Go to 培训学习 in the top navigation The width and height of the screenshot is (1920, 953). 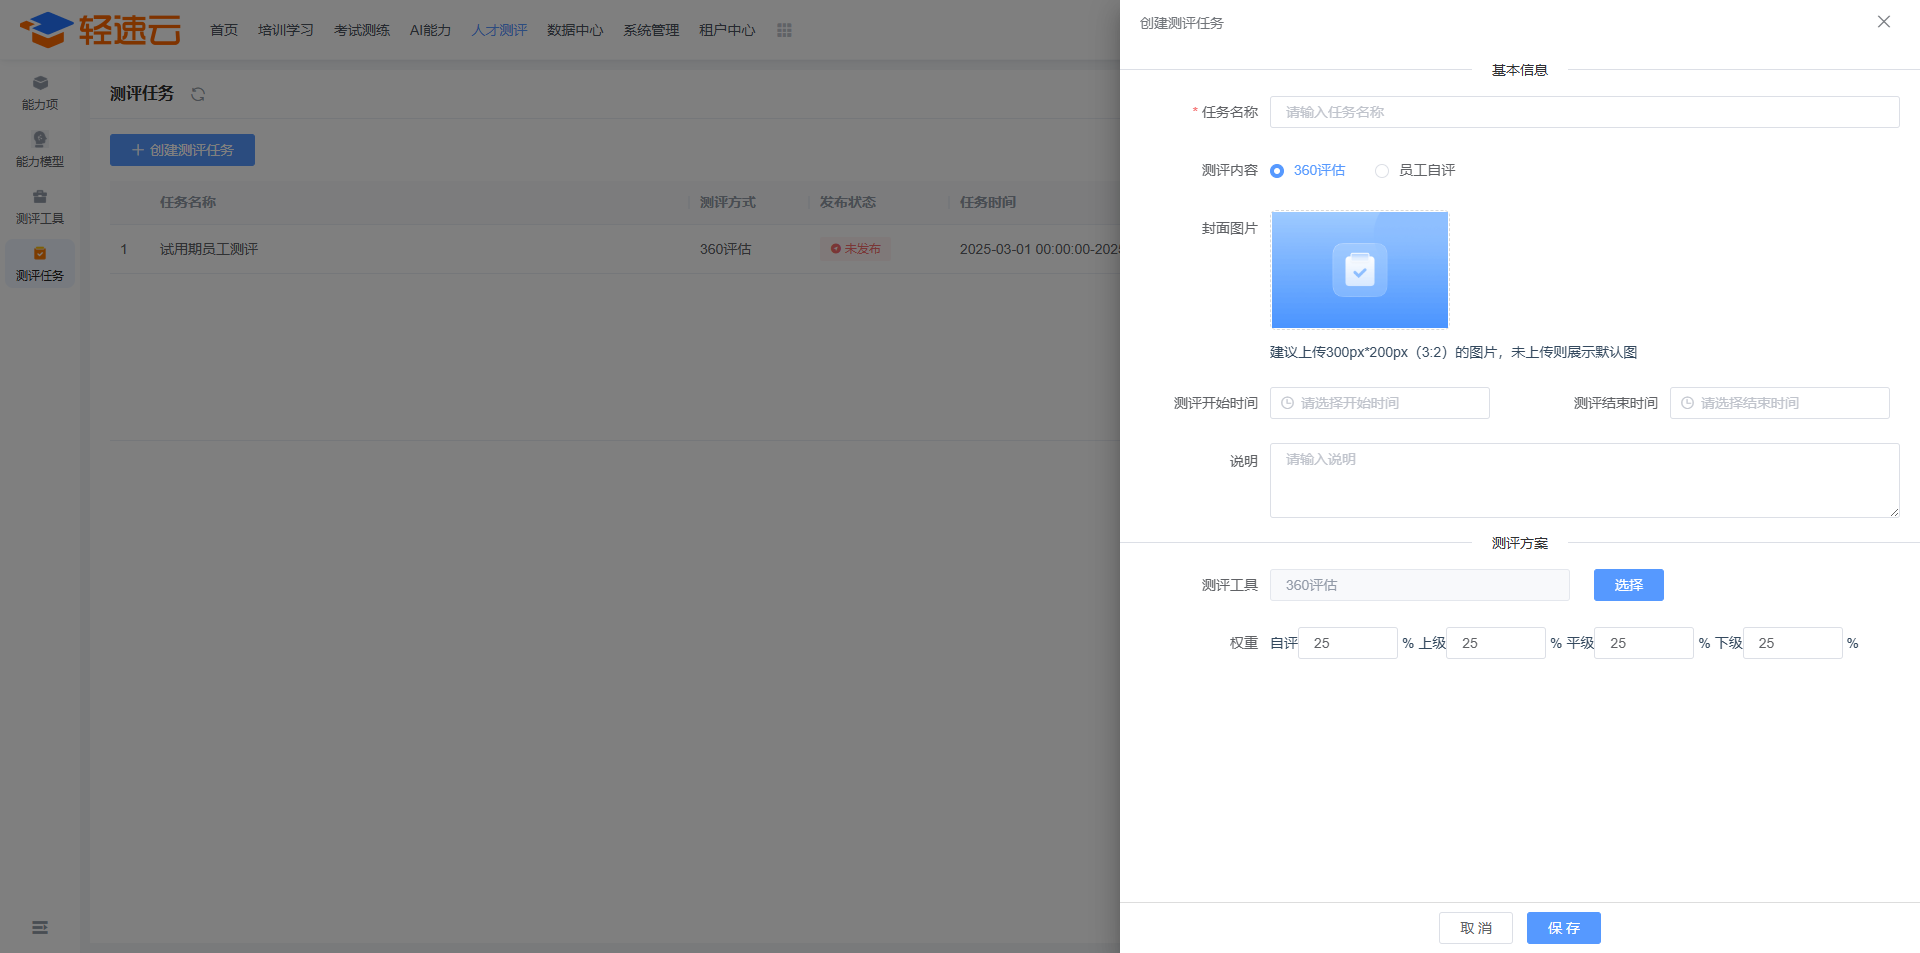click(286, 30)
